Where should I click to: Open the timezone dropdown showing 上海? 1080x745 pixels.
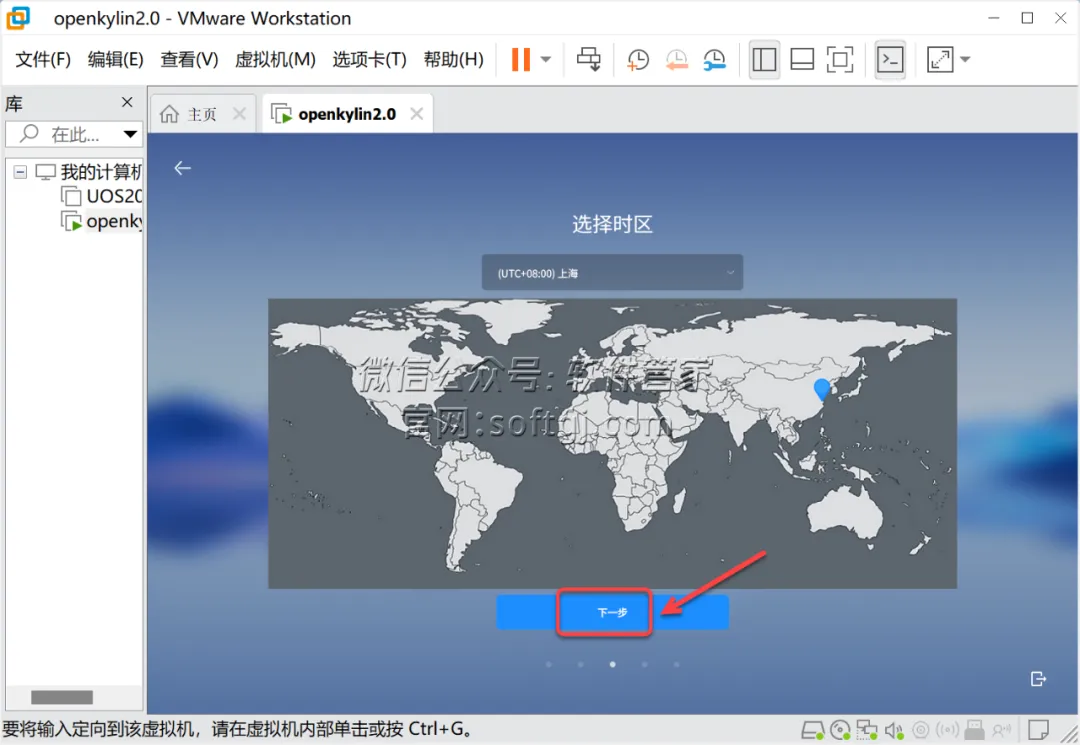pyautogui.click(x=612, y=273)
